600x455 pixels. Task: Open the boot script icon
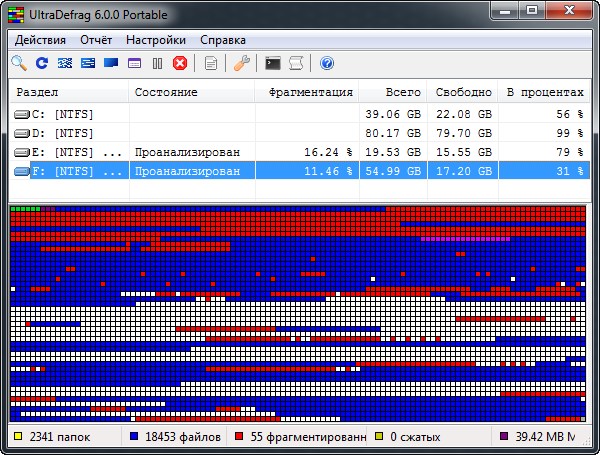(x=295, y=63)
